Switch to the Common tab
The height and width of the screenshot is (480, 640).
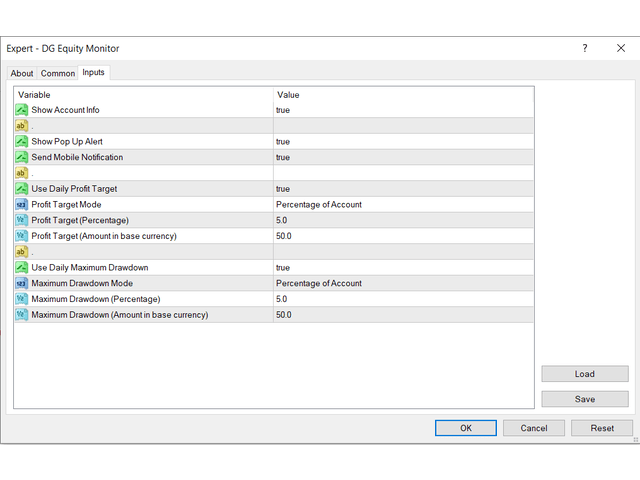[58, 73]
